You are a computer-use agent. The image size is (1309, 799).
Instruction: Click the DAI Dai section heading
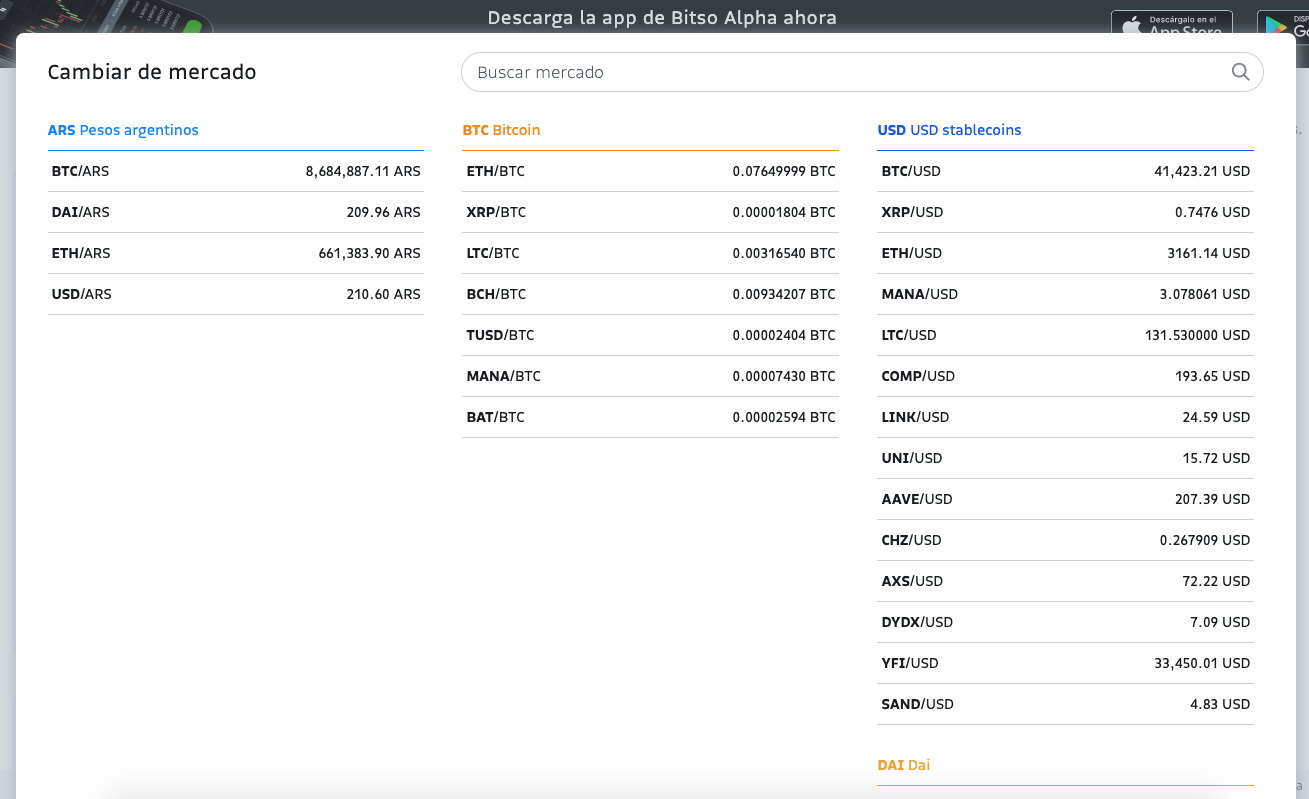[903, 765]
